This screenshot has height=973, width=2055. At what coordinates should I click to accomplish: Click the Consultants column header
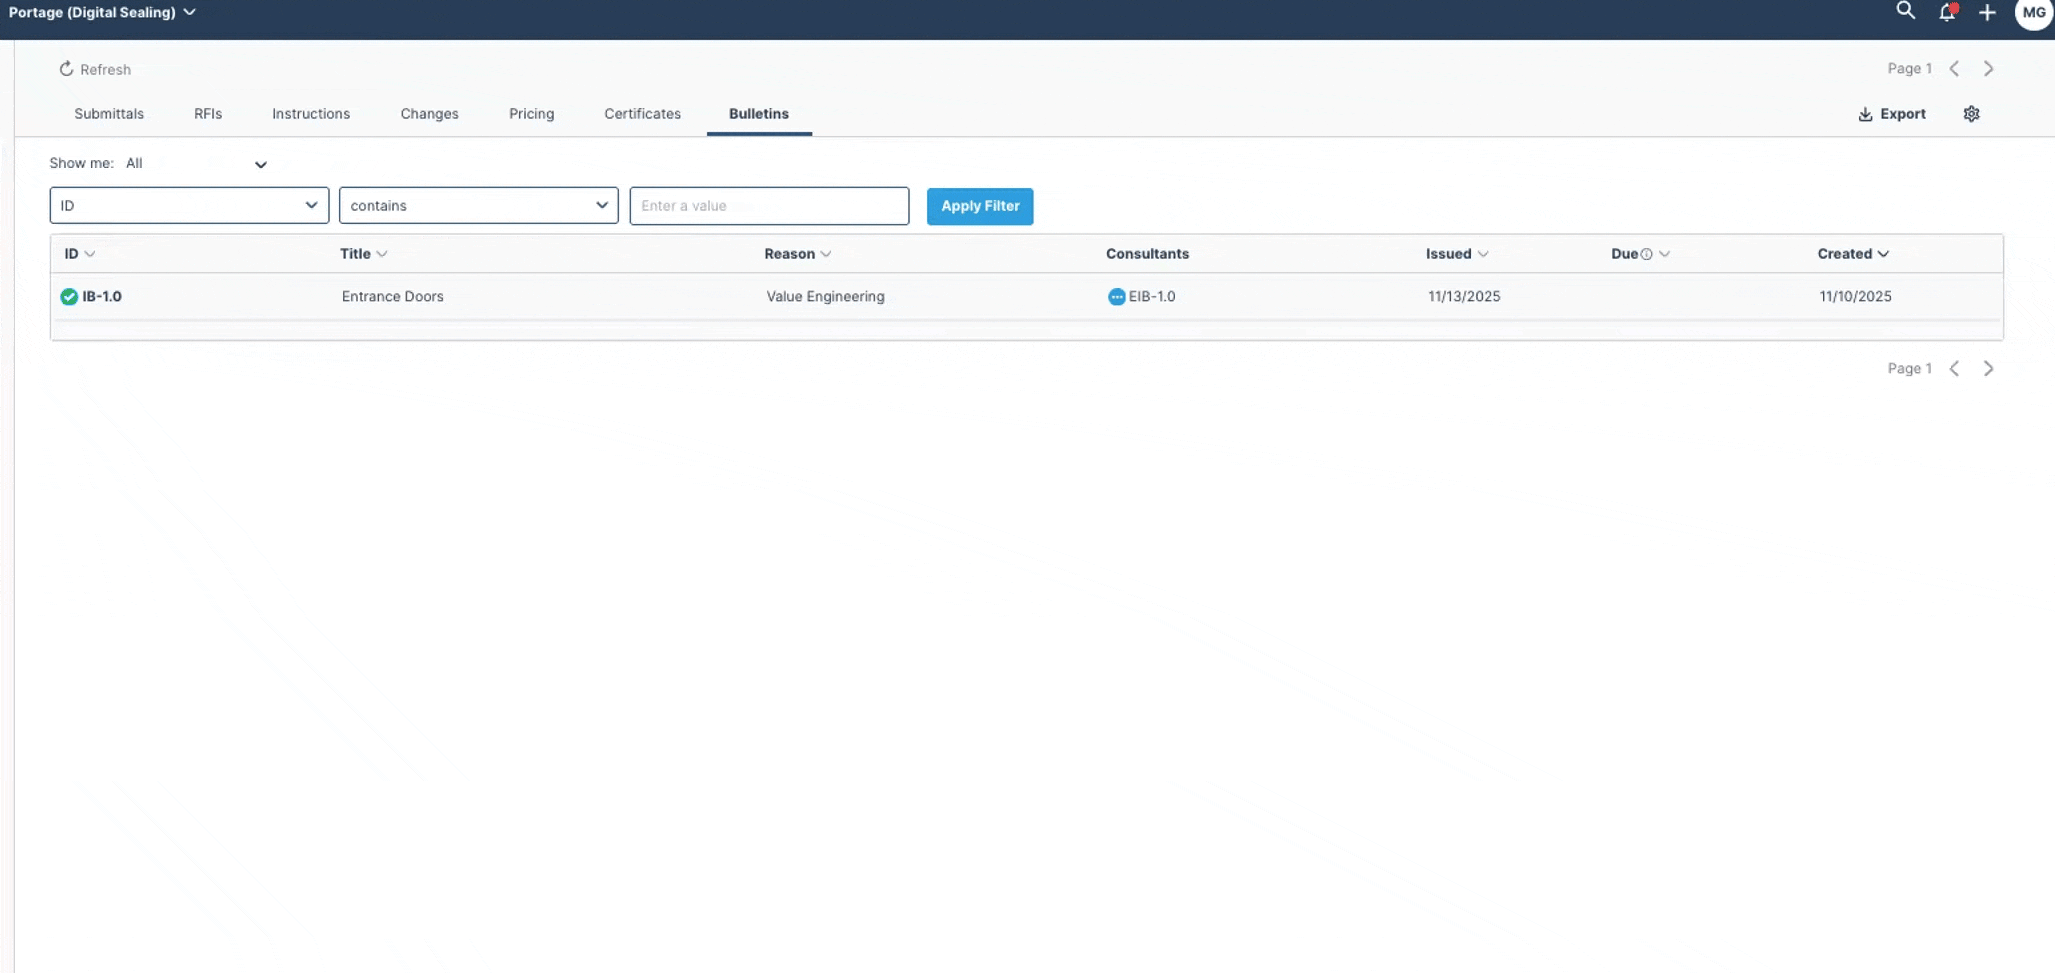point(1147,254)
